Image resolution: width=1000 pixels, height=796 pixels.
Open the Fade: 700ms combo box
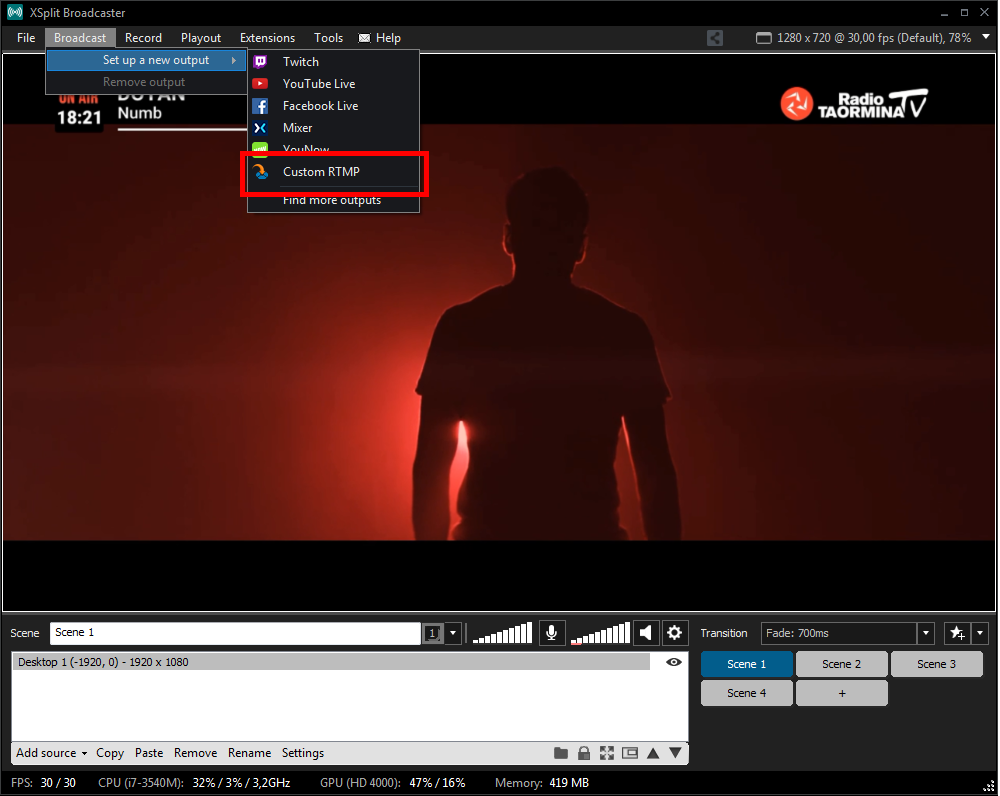847,633
